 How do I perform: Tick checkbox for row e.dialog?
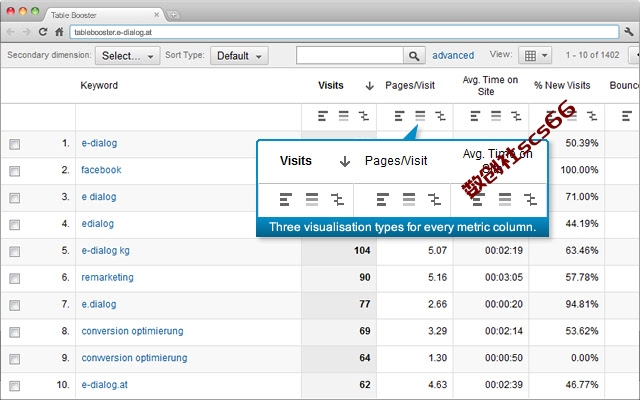15,305
